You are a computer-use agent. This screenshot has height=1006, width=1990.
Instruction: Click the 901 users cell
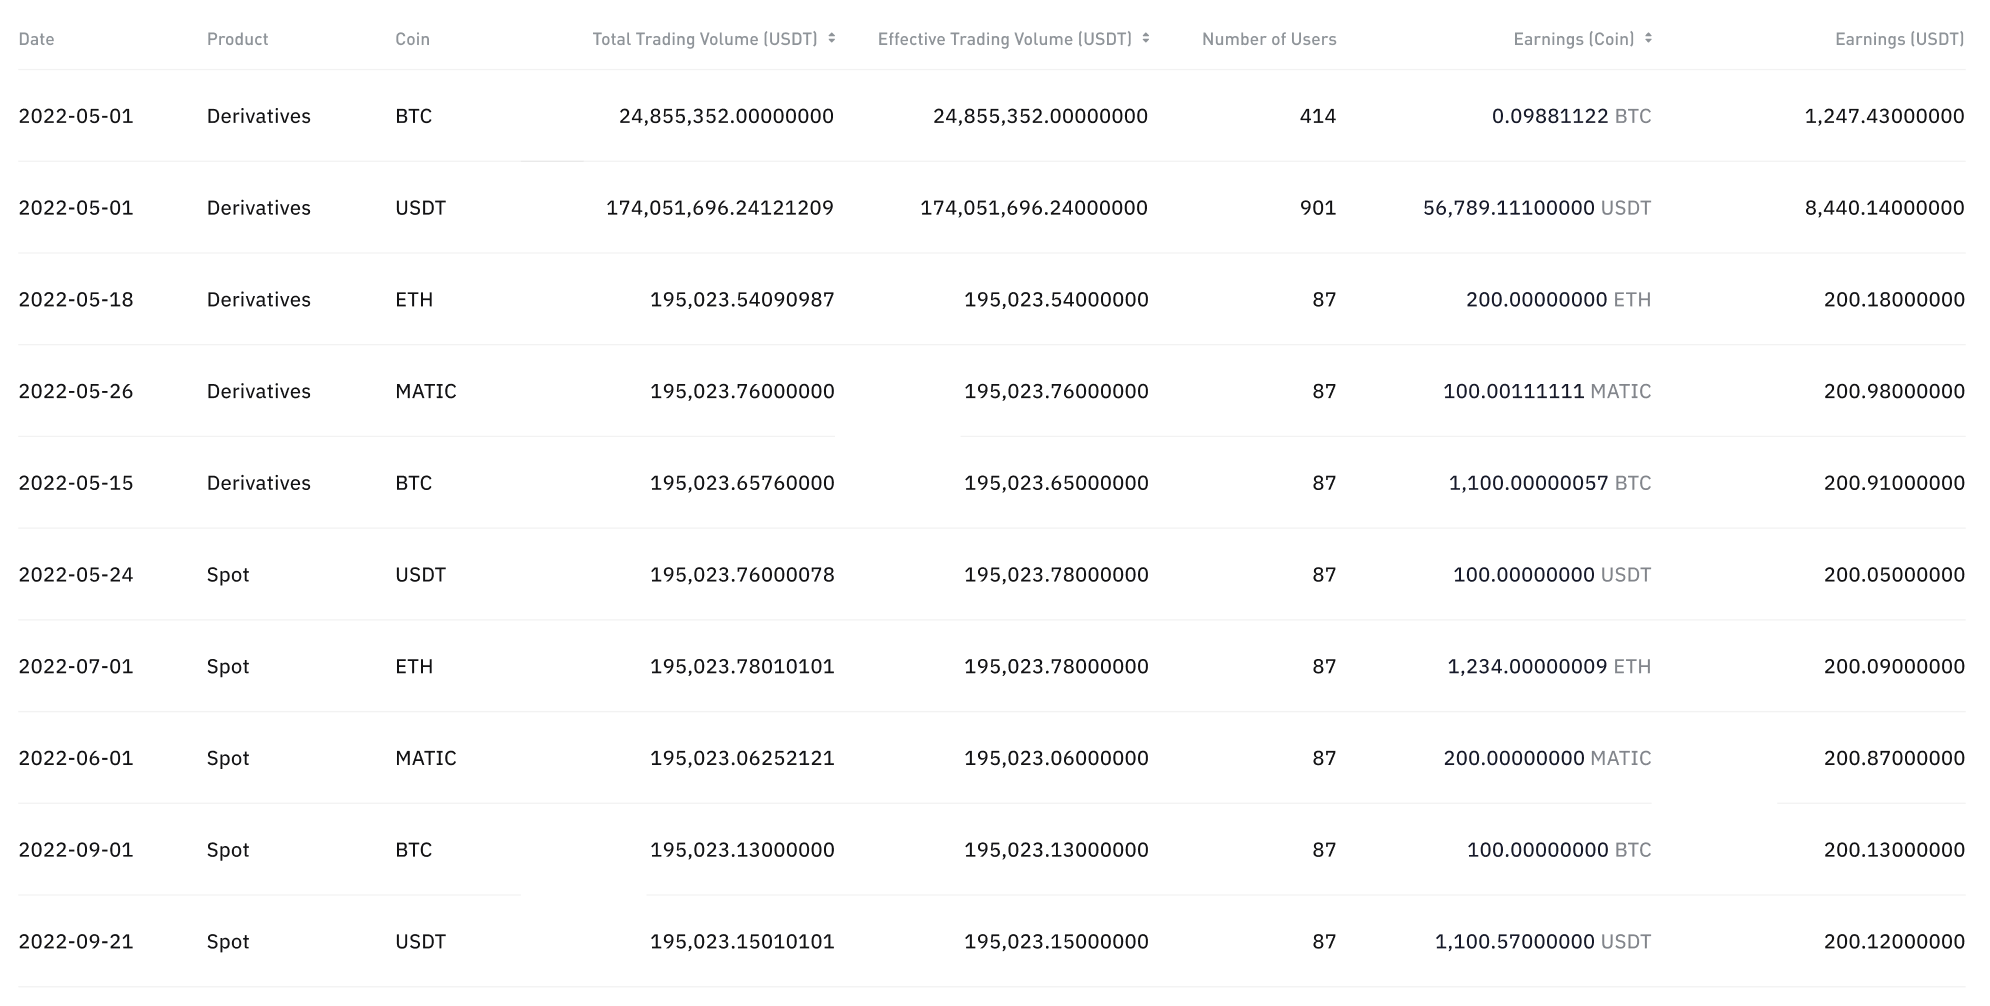[1318, 208]
